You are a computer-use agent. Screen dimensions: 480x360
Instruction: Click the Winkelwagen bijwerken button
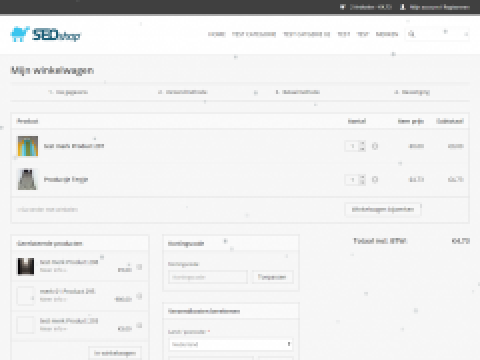tap(383, 210)
